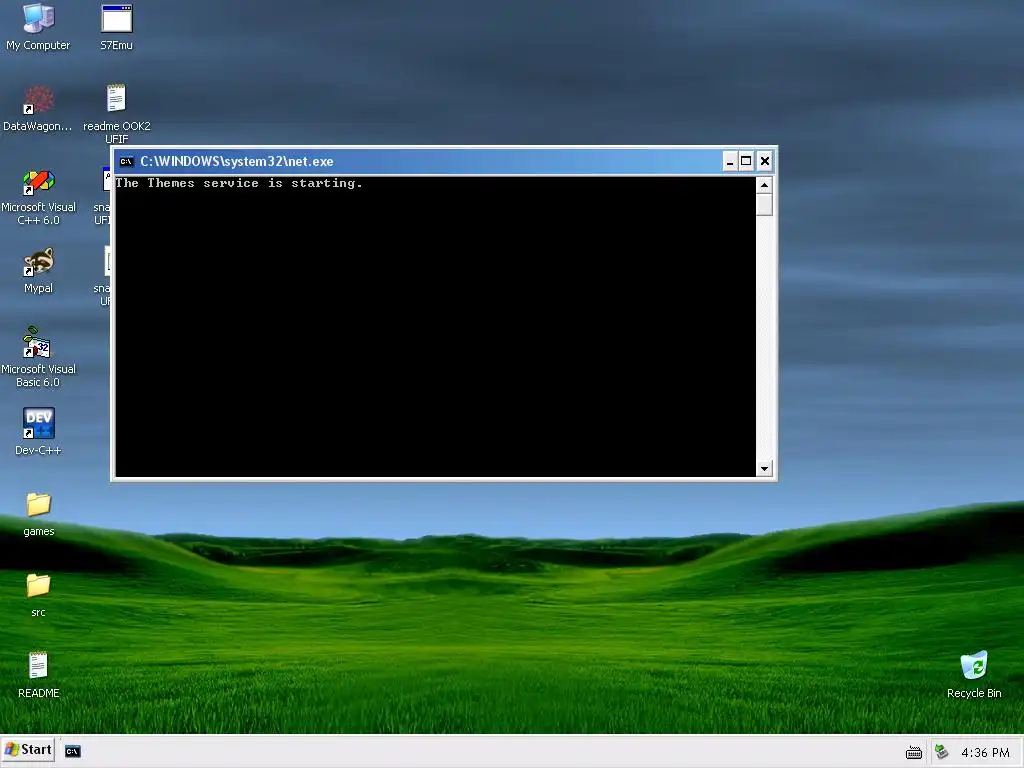Select the Dev-C++ shortcut icon

click(x=38, y=431)
